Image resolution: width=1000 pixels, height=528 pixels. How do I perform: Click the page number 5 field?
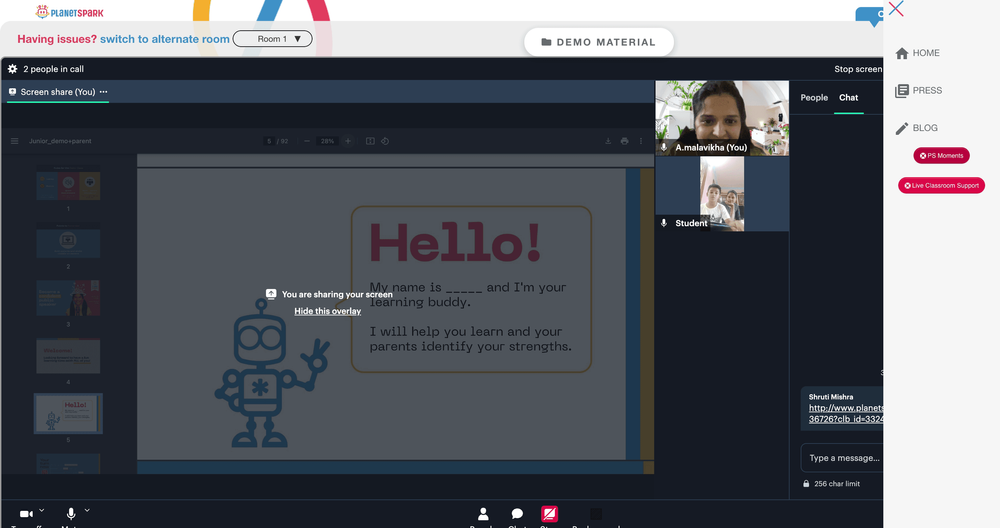269,141
